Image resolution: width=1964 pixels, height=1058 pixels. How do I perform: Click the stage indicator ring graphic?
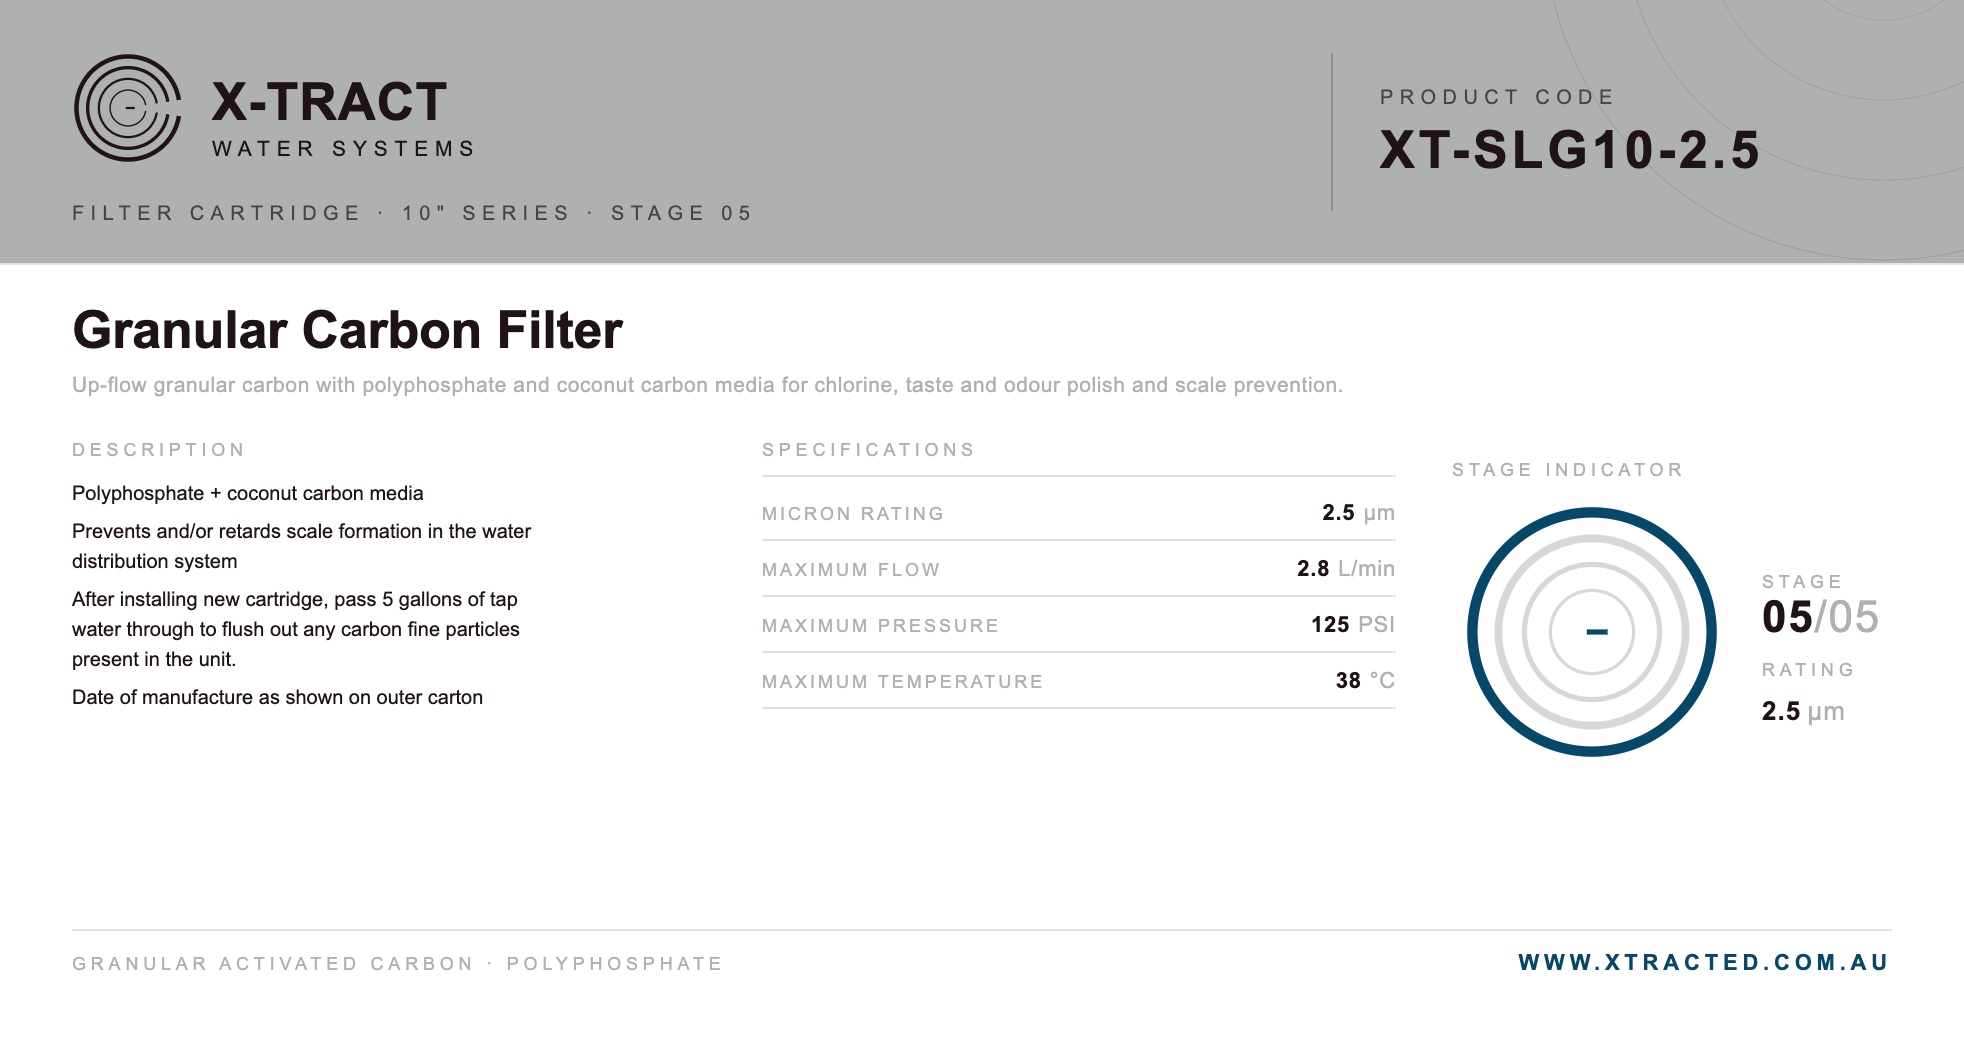tap(1592, 632)
